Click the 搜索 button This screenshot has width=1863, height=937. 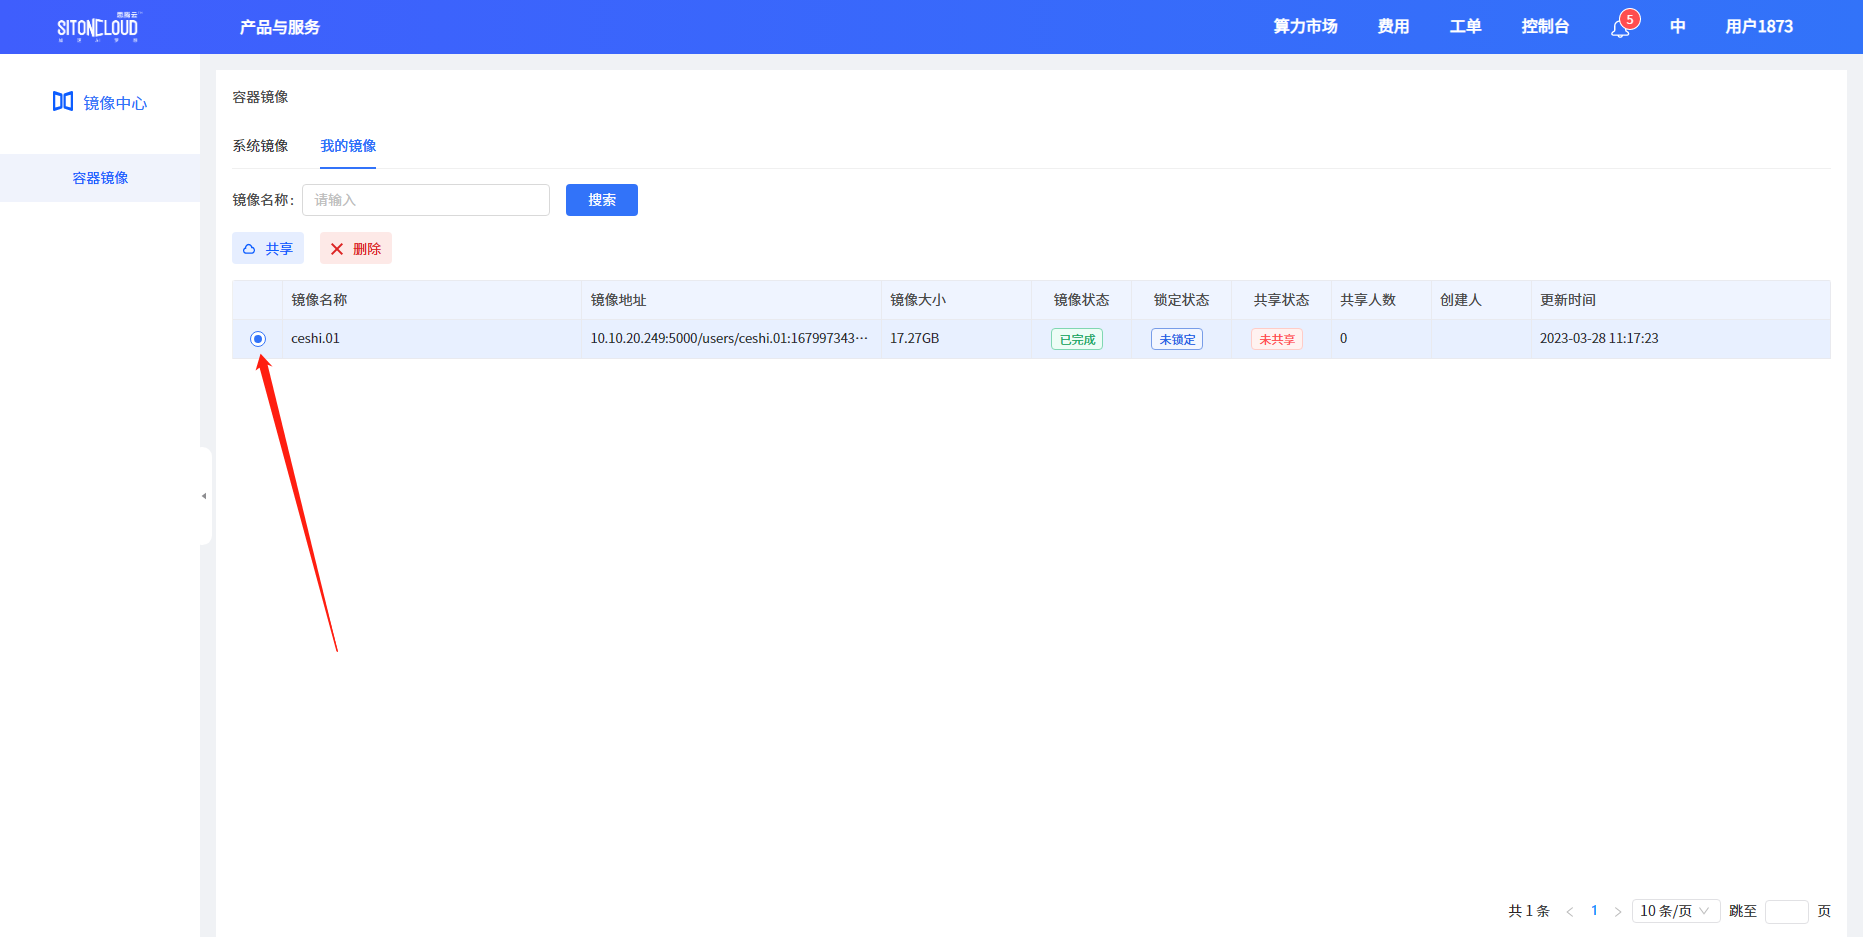coord(602,200)
